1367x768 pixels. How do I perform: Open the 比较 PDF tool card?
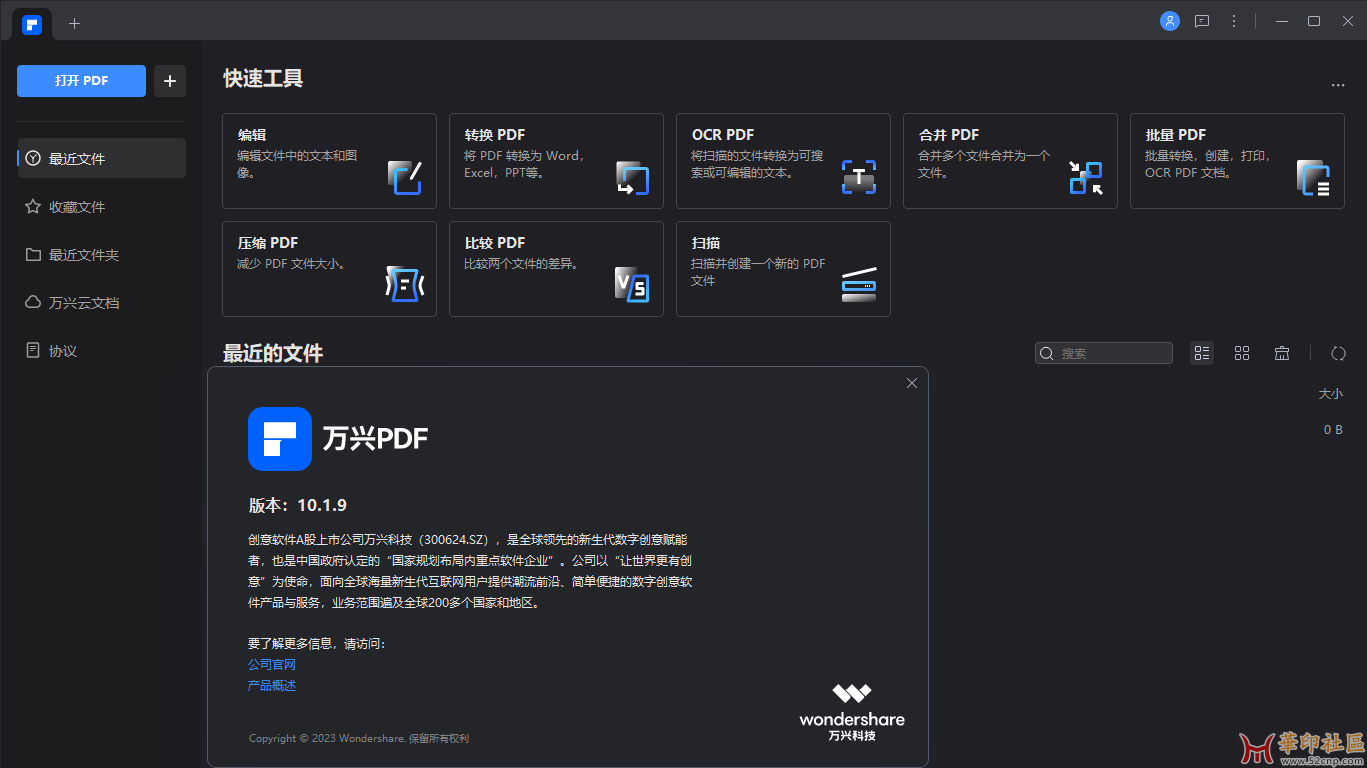pyautogui.click(x=556, y=269)
